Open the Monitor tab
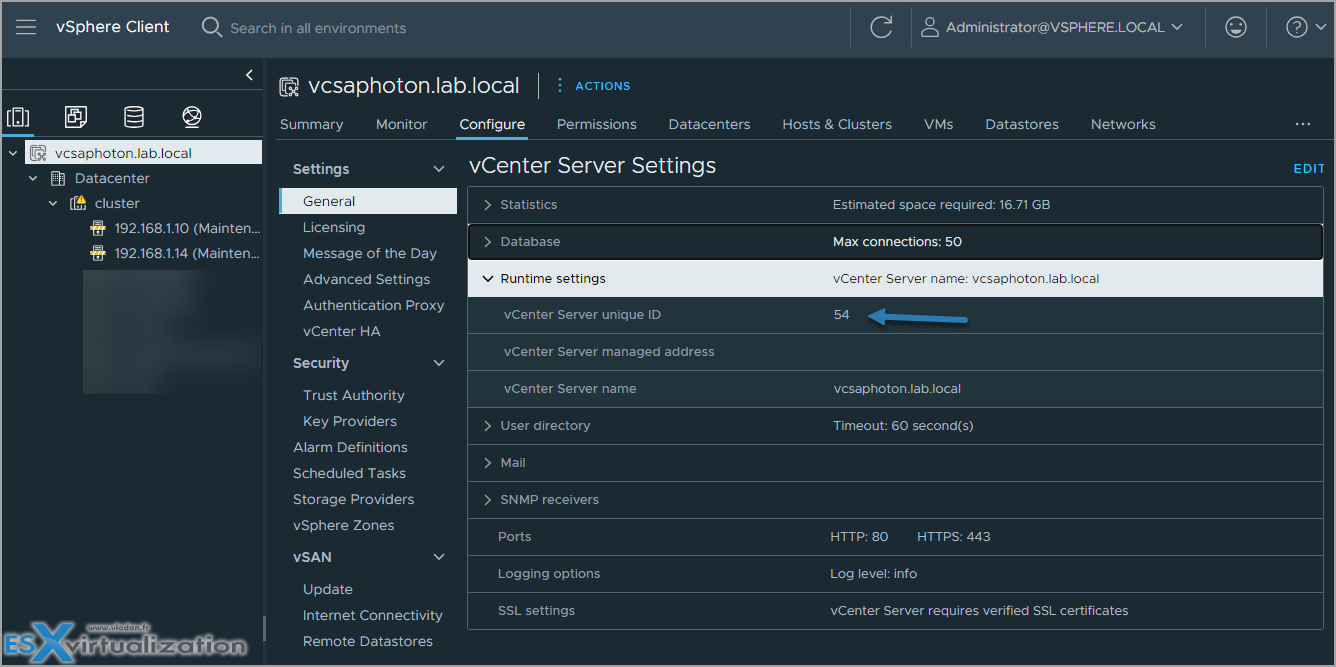Screen dimensions: 1336x667 (401, 124)
